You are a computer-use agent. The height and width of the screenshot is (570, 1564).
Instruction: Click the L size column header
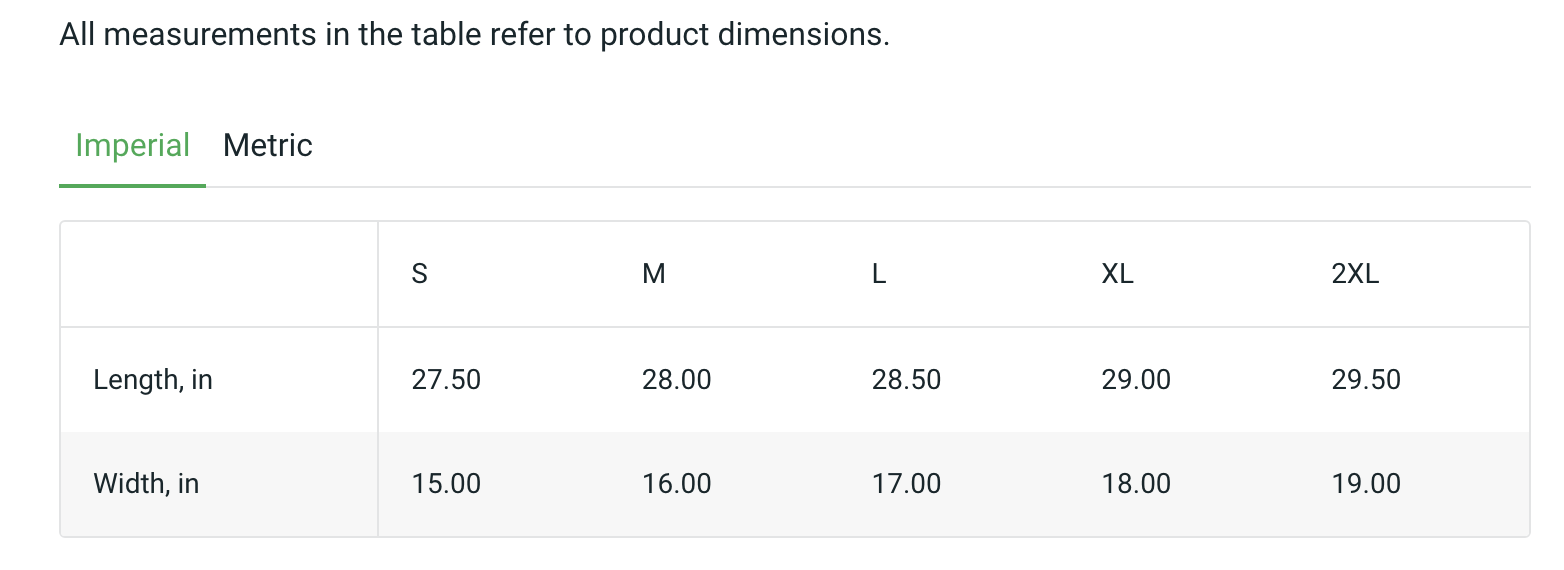879,274
